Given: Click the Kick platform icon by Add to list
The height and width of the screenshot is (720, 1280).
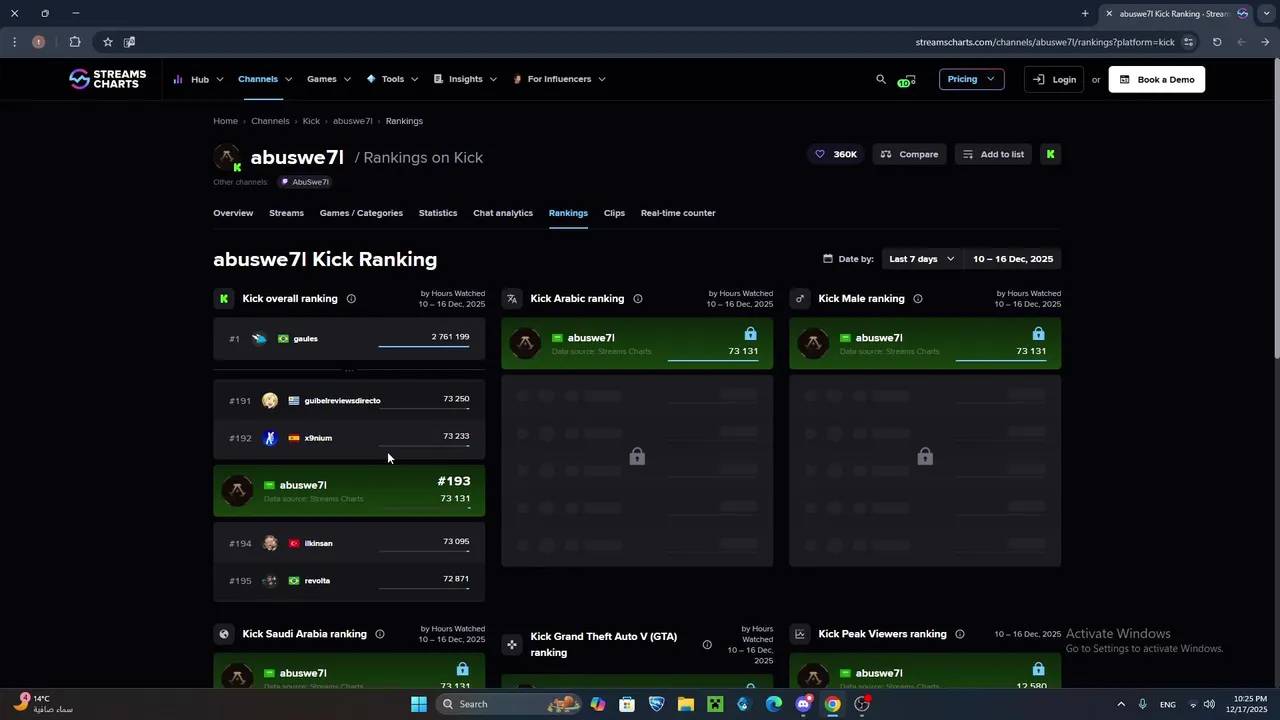Looking at the screenshot, I should click(1050, 154).
